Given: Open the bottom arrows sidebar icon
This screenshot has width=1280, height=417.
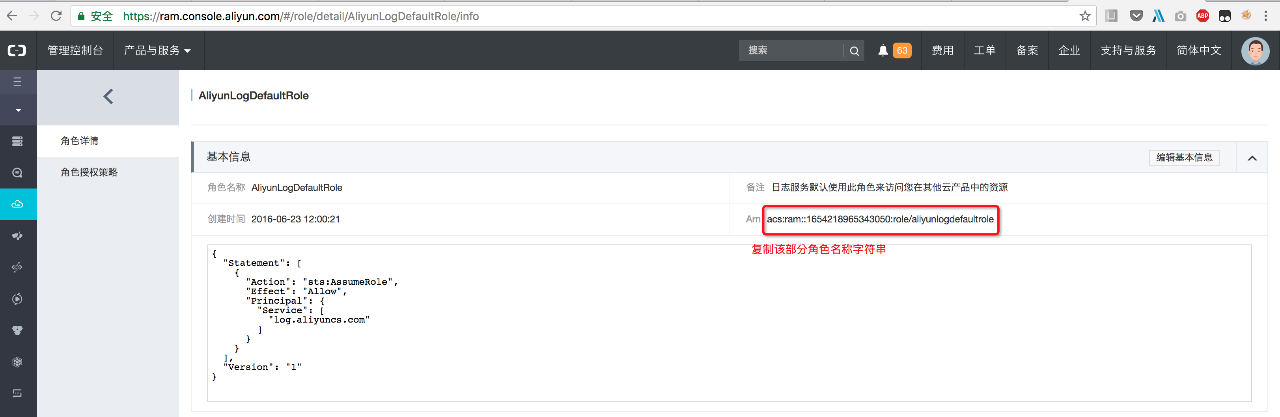Looking at the screenshot, I should click(17, 392).
